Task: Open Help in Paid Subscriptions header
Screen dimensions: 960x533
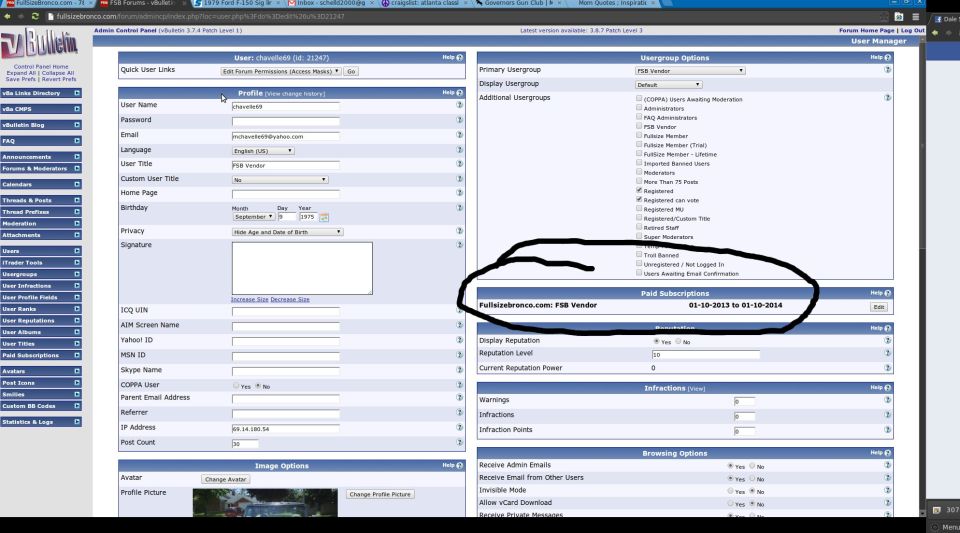Action: [x=880, y=293]
